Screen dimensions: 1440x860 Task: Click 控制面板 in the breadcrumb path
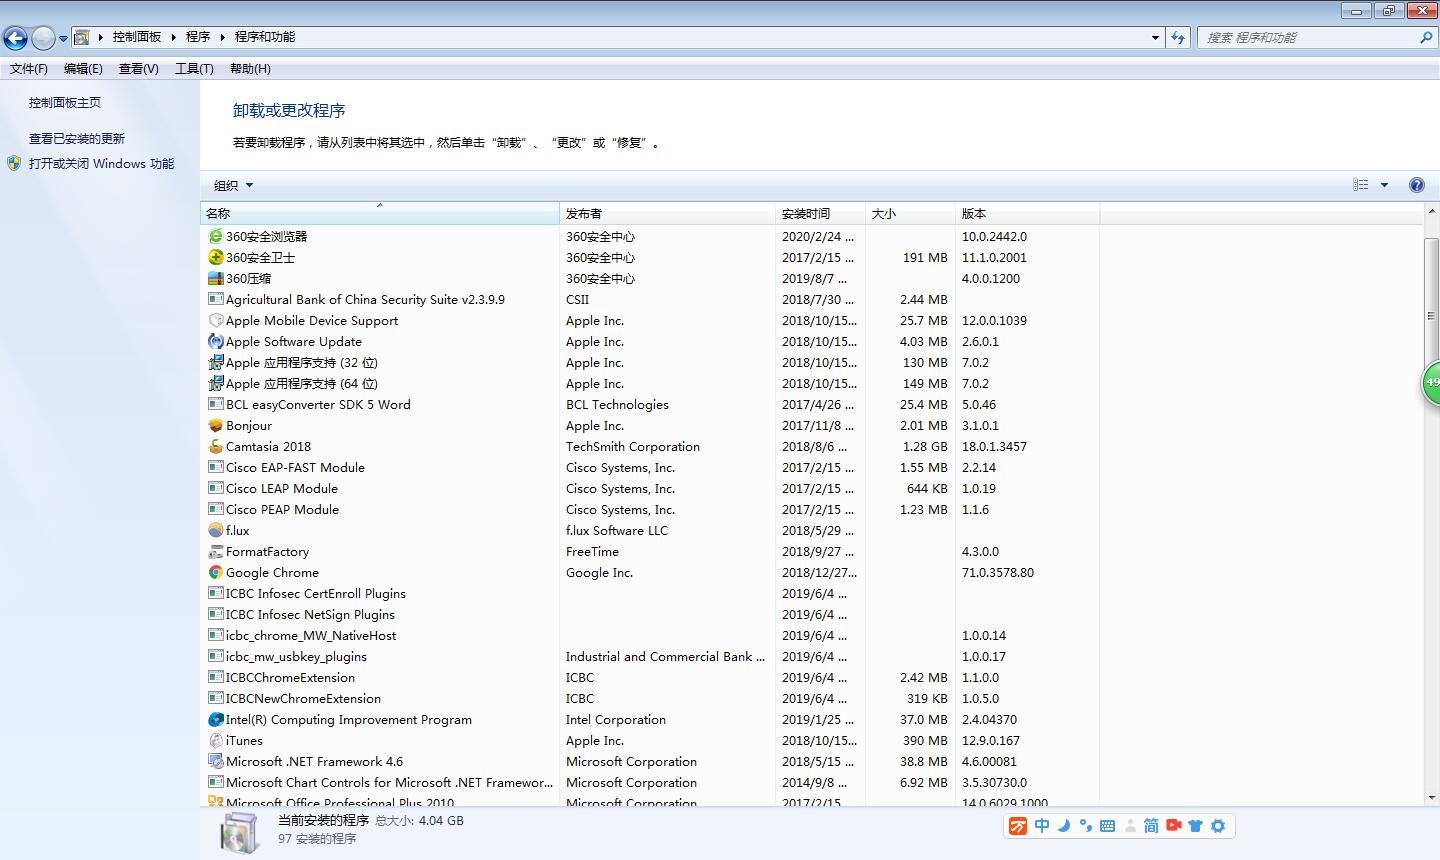click(136, 37)
